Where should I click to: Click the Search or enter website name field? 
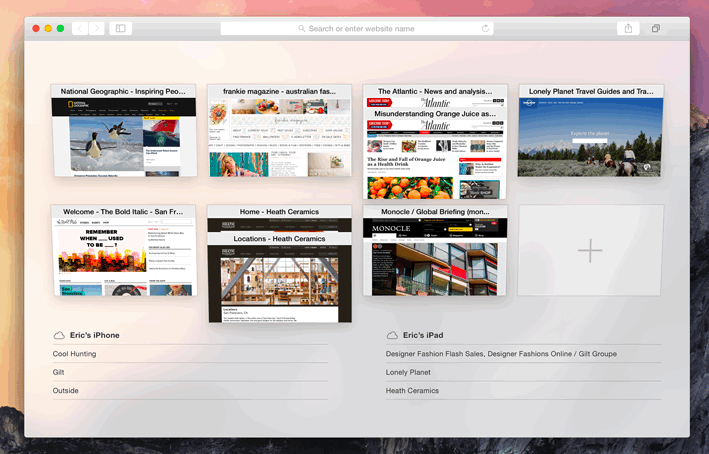(357, 28)
